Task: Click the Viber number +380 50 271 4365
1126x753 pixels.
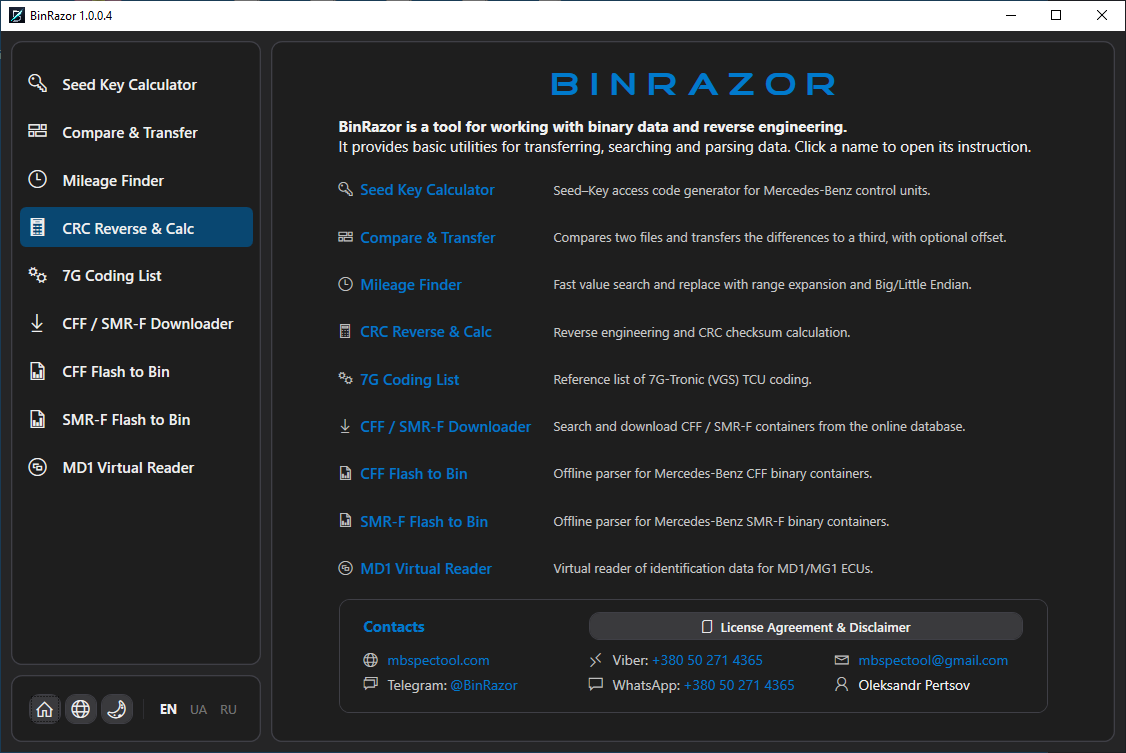Action: point(707,660)
